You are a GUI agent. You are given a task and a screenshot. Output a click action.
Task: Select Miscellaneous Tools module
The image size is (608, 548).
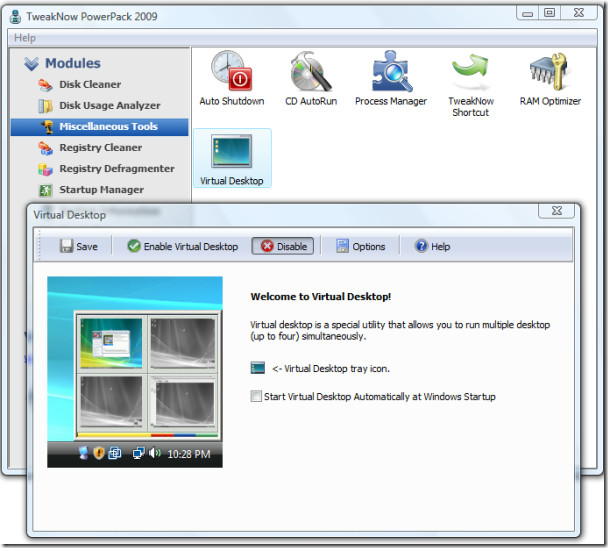coord(99,127)
